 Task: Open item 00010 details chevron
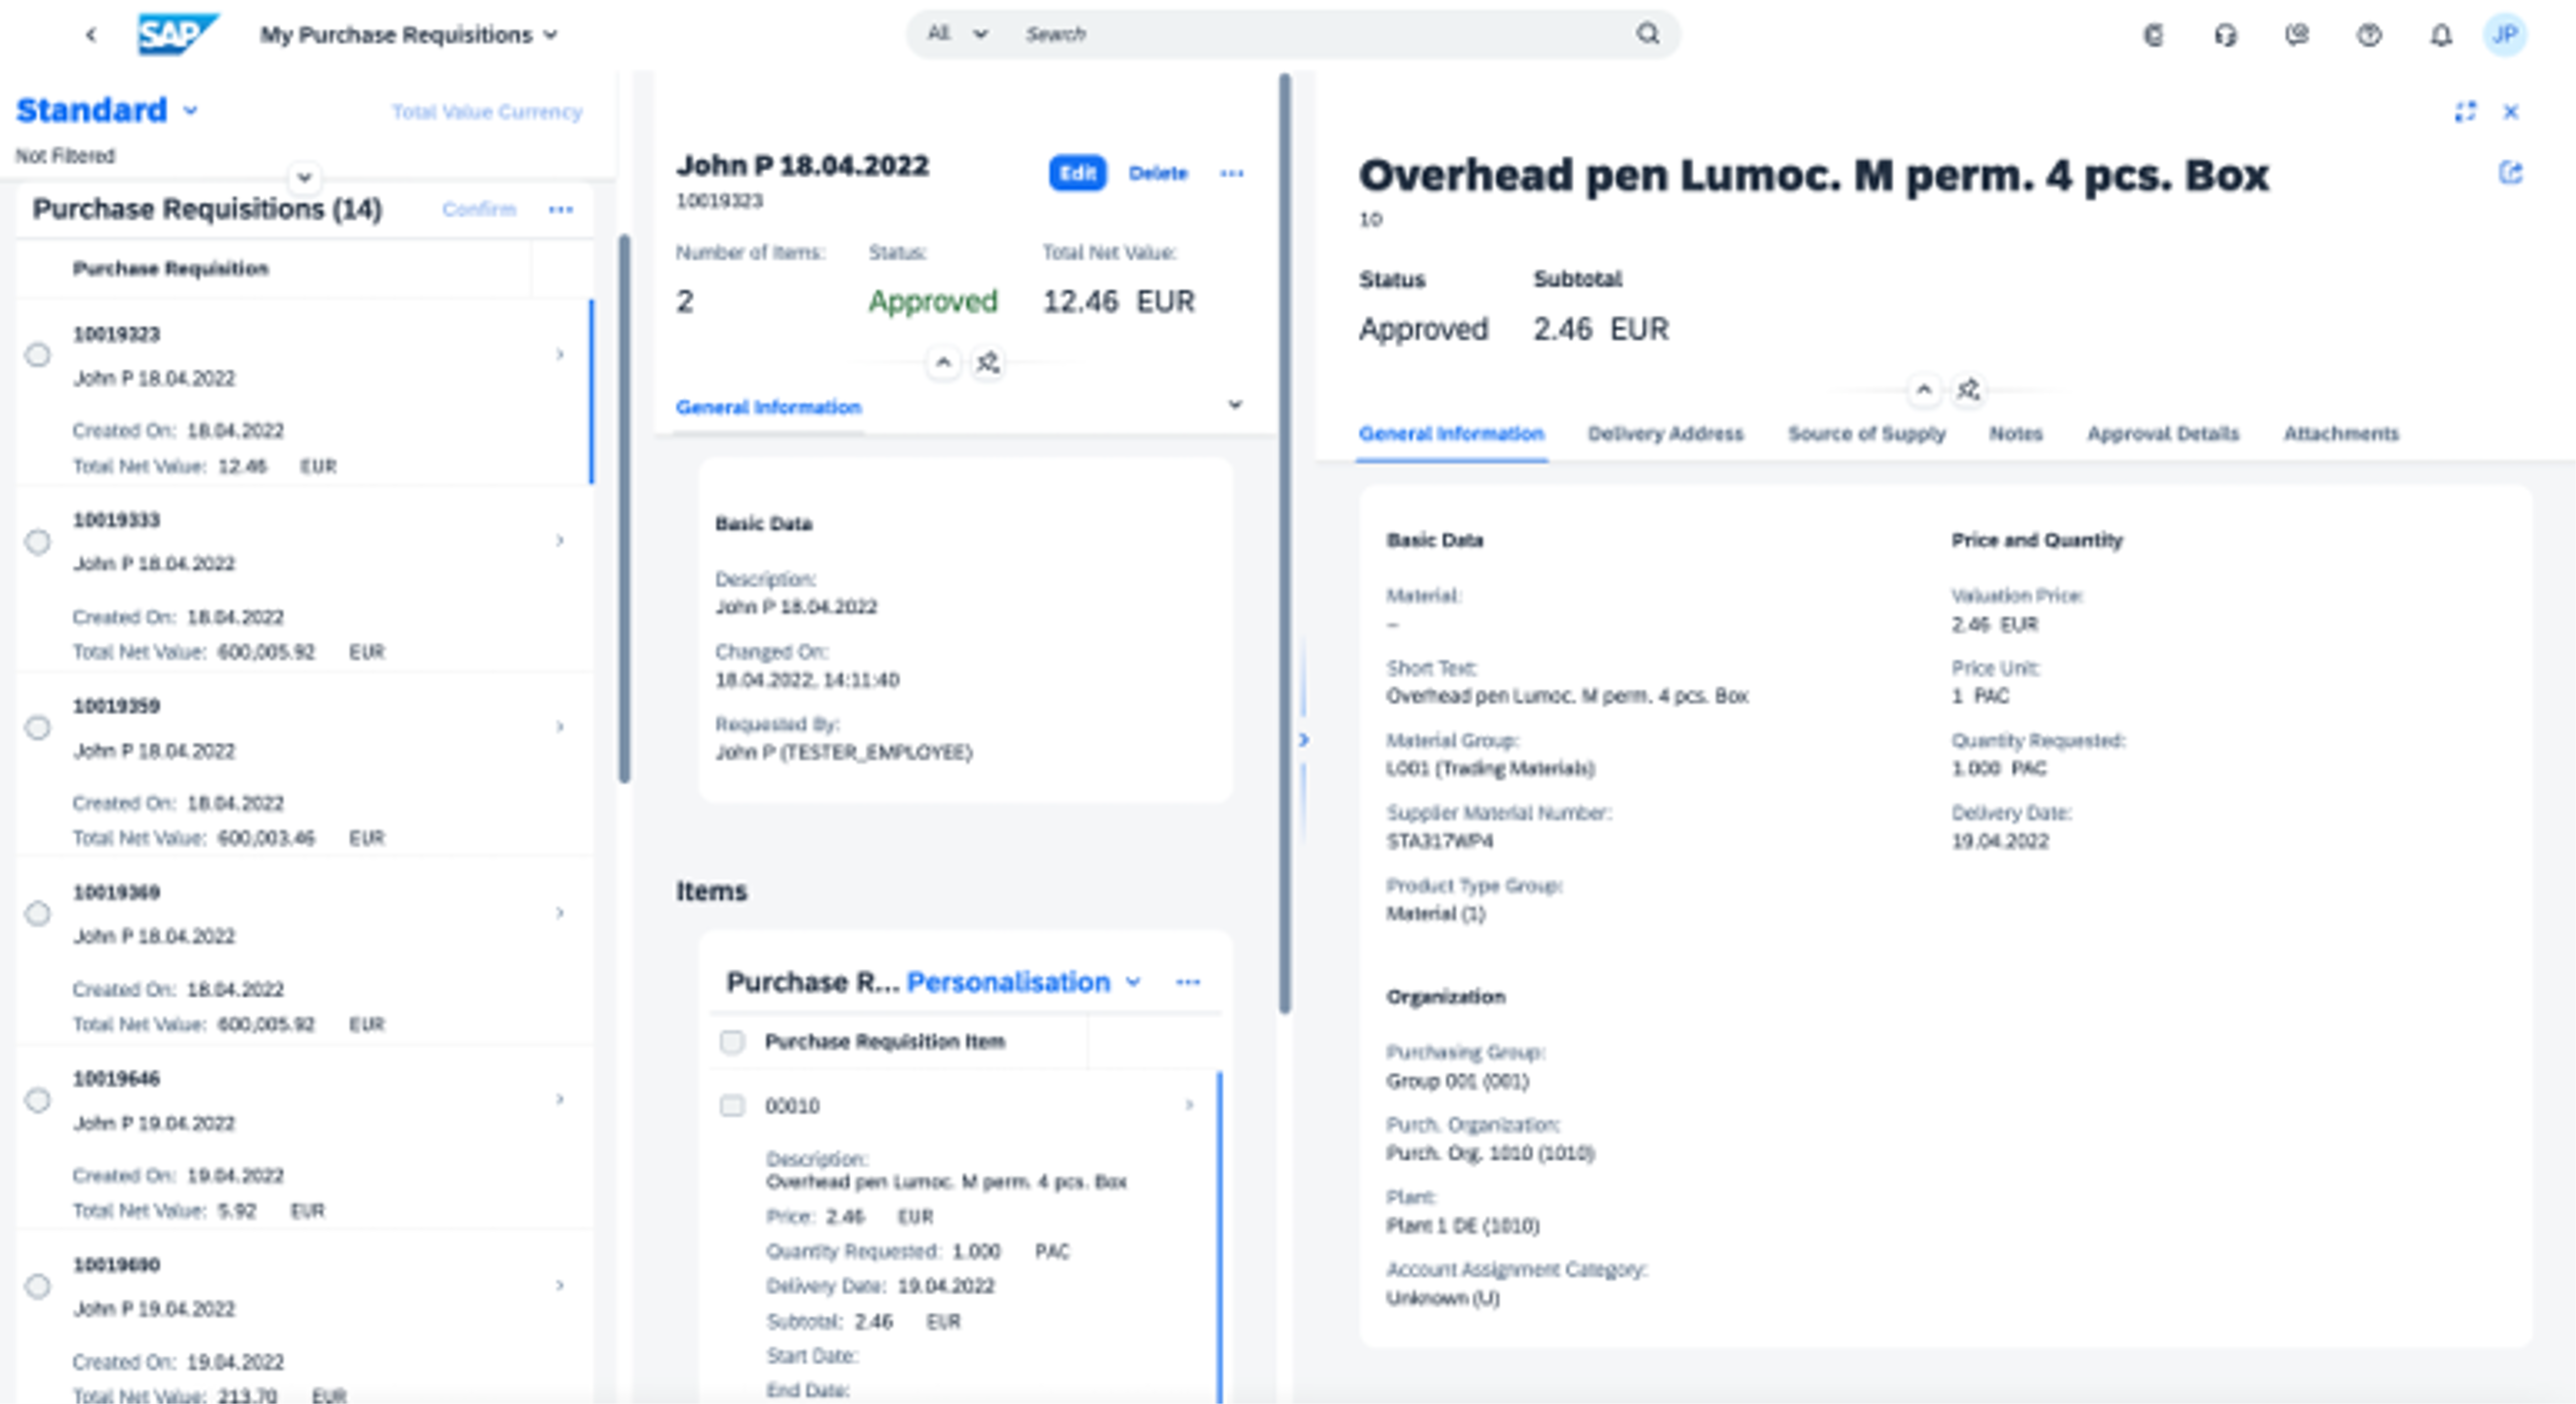(1189, 1105)
